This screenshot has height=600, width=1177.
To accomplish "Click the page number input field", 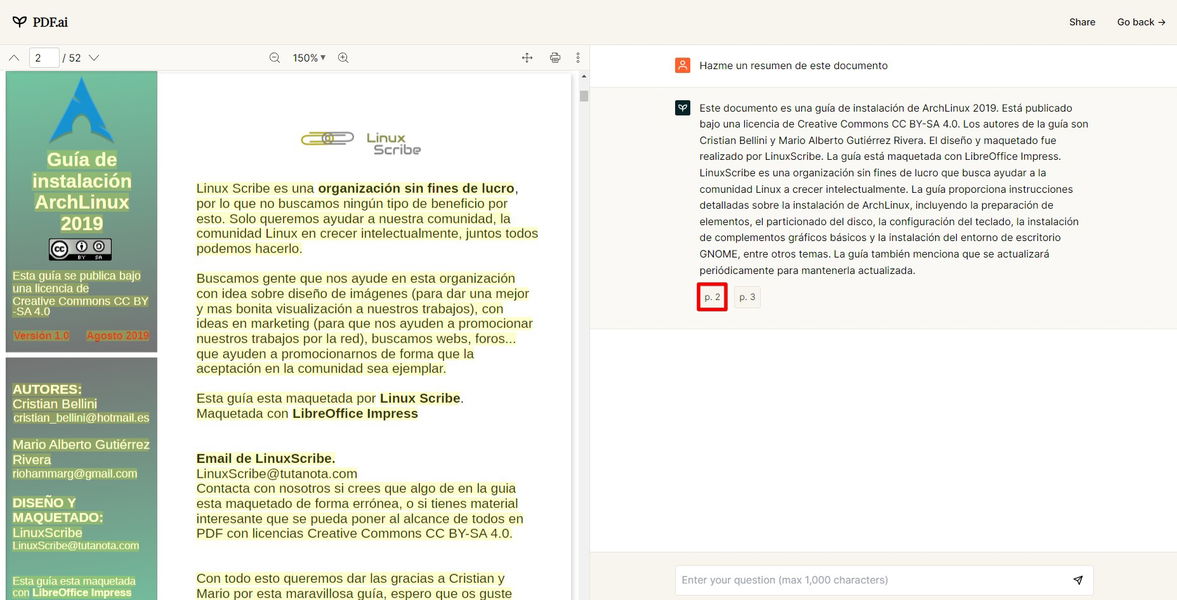I will [44, 58].
